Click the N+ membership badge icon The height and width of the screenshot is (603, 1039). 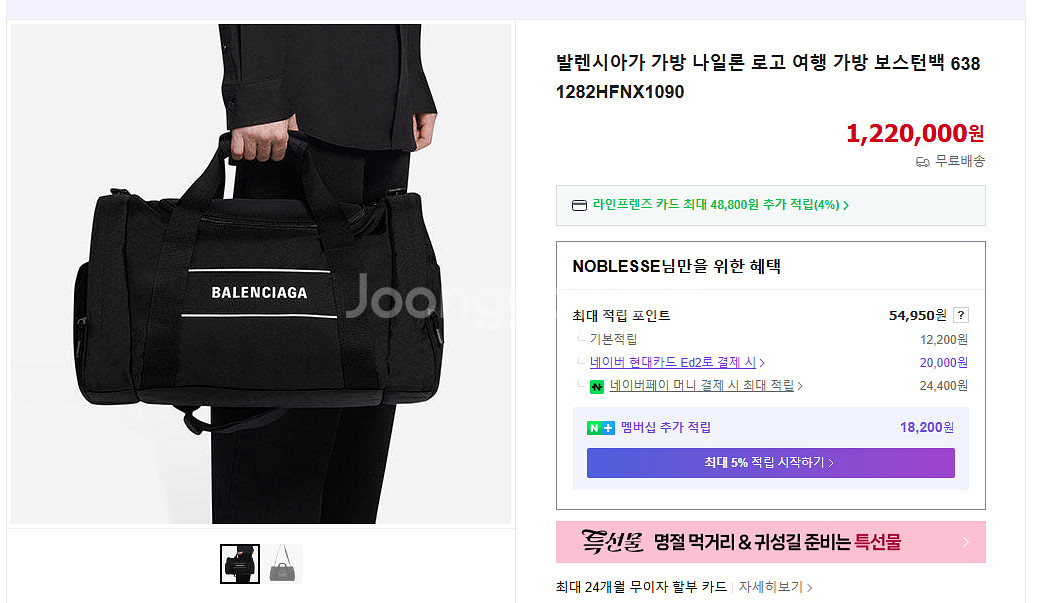601,428
